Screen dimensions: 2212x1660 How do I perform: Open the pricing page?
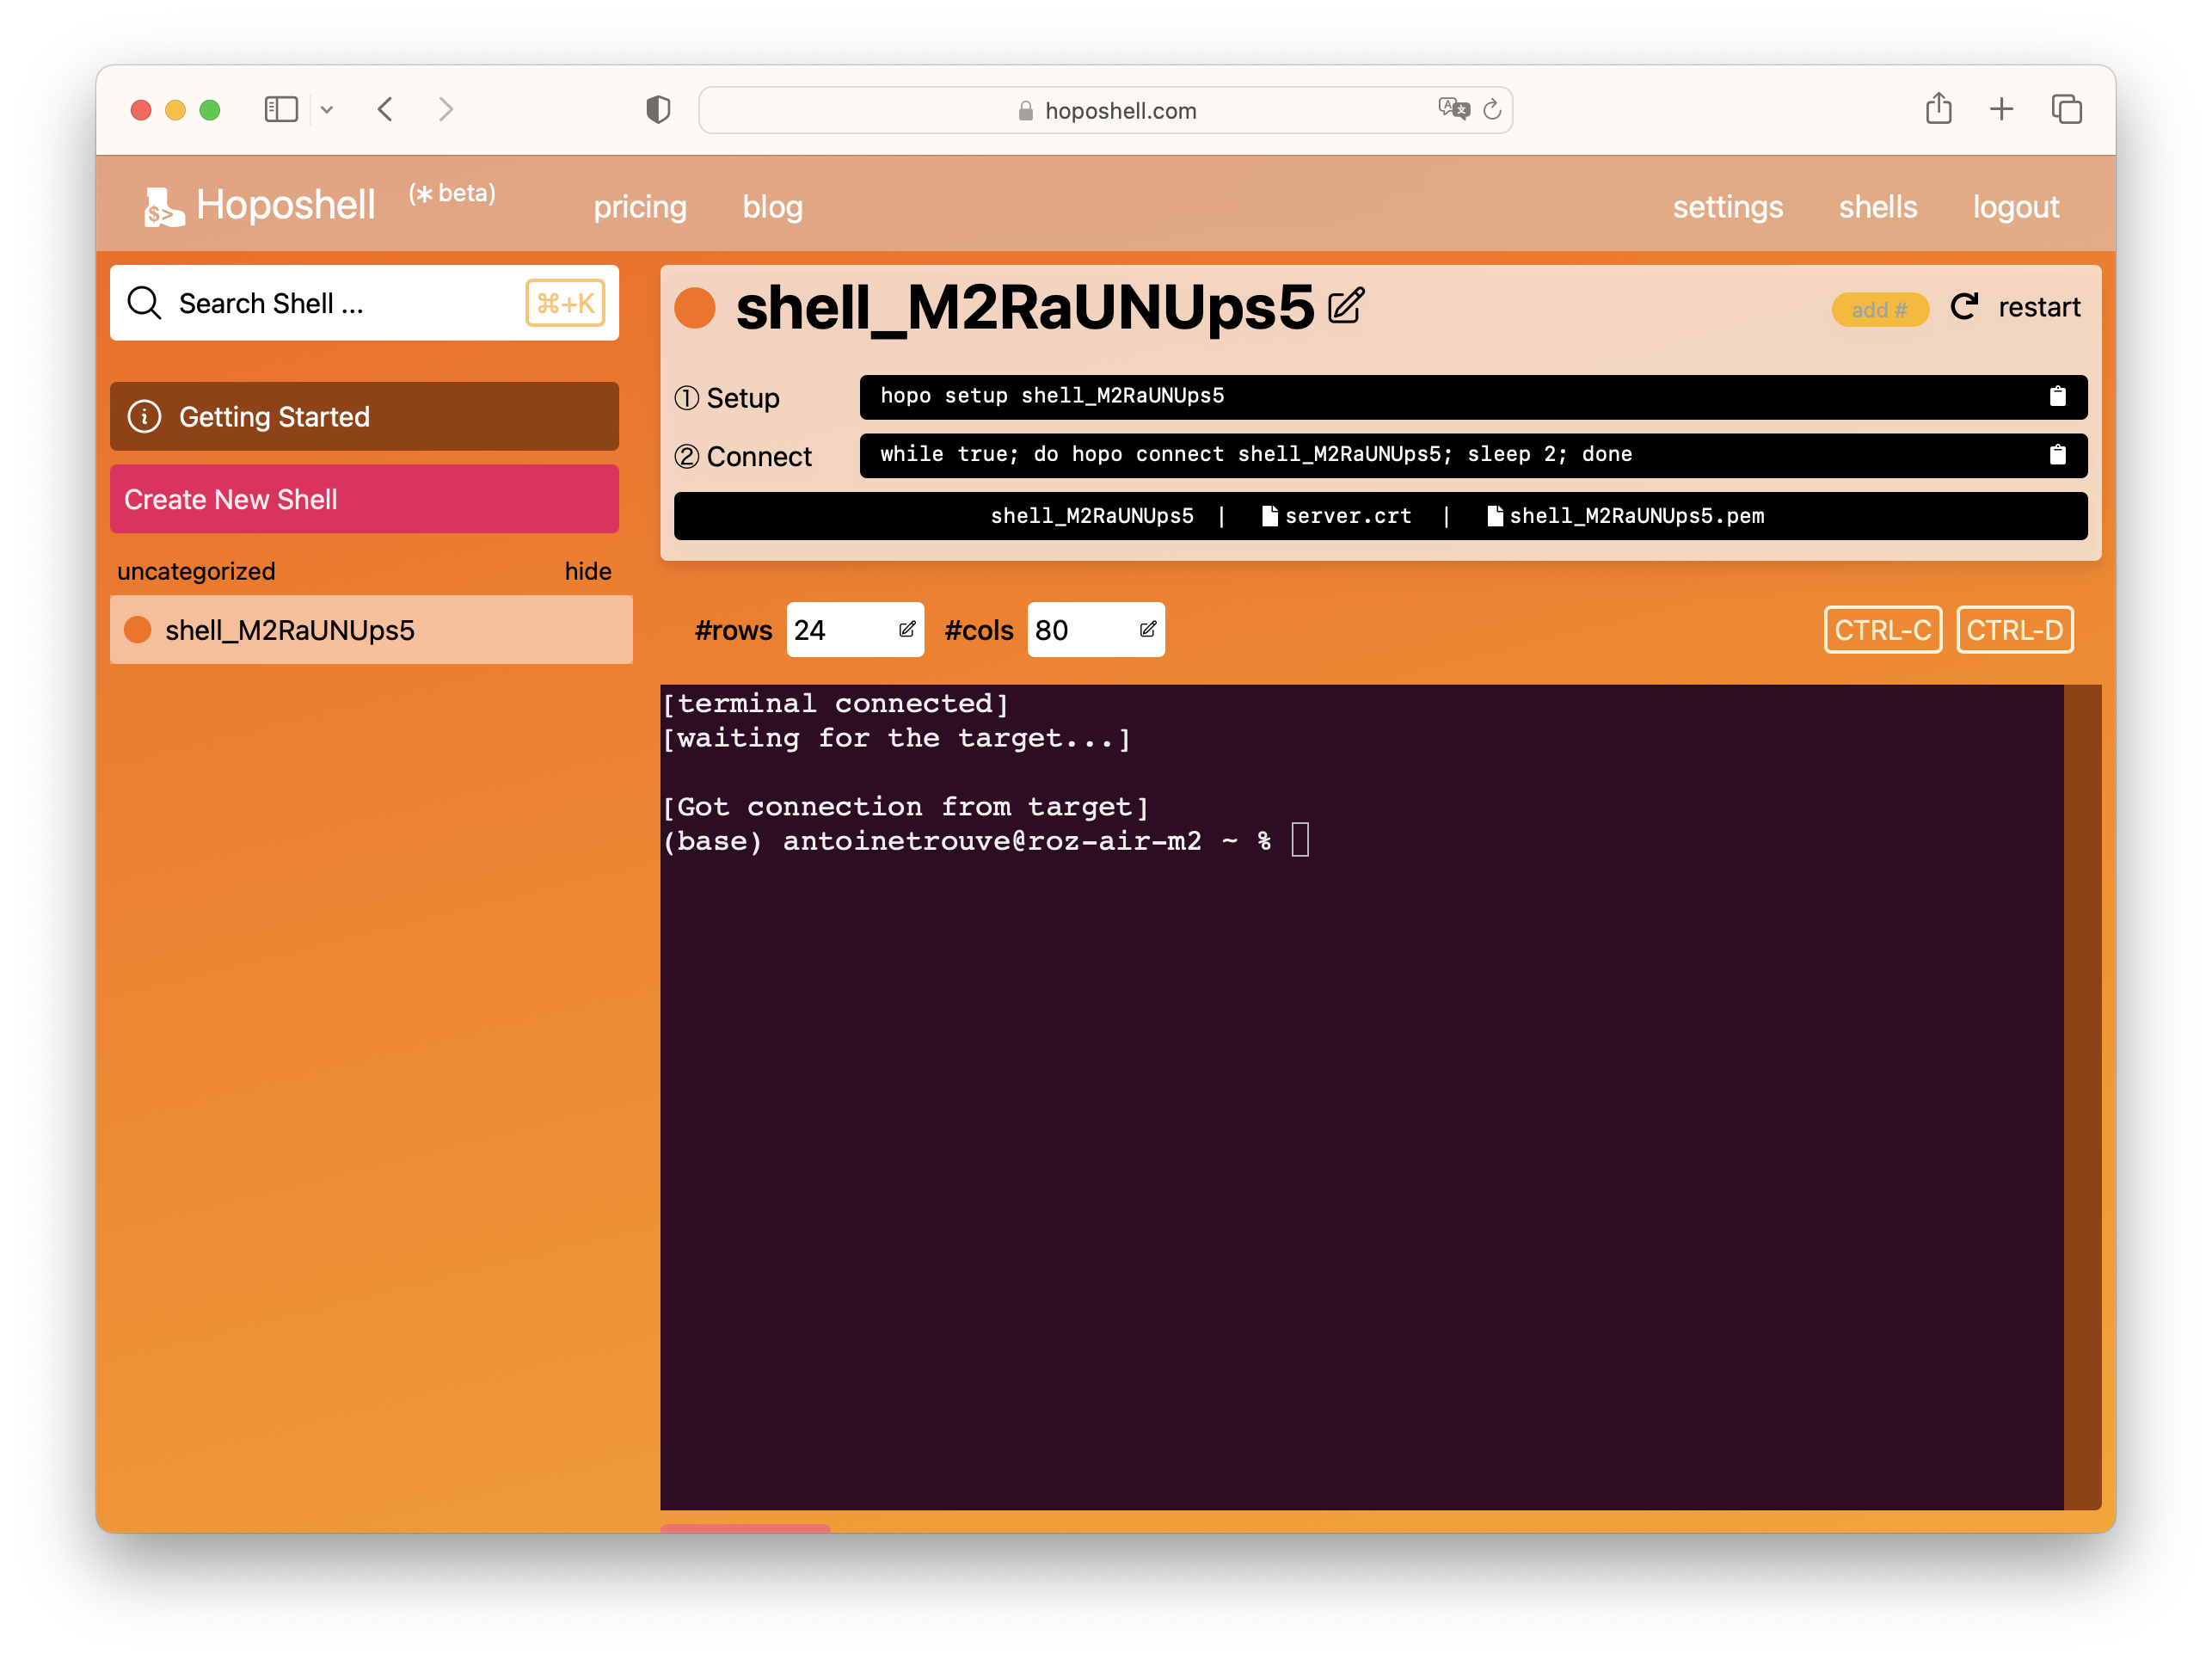click(x=640, y=207)
